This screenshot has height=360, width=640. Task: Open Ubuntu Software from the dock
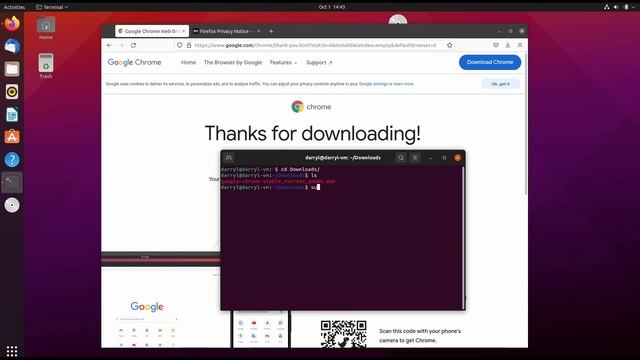(12, 137)
